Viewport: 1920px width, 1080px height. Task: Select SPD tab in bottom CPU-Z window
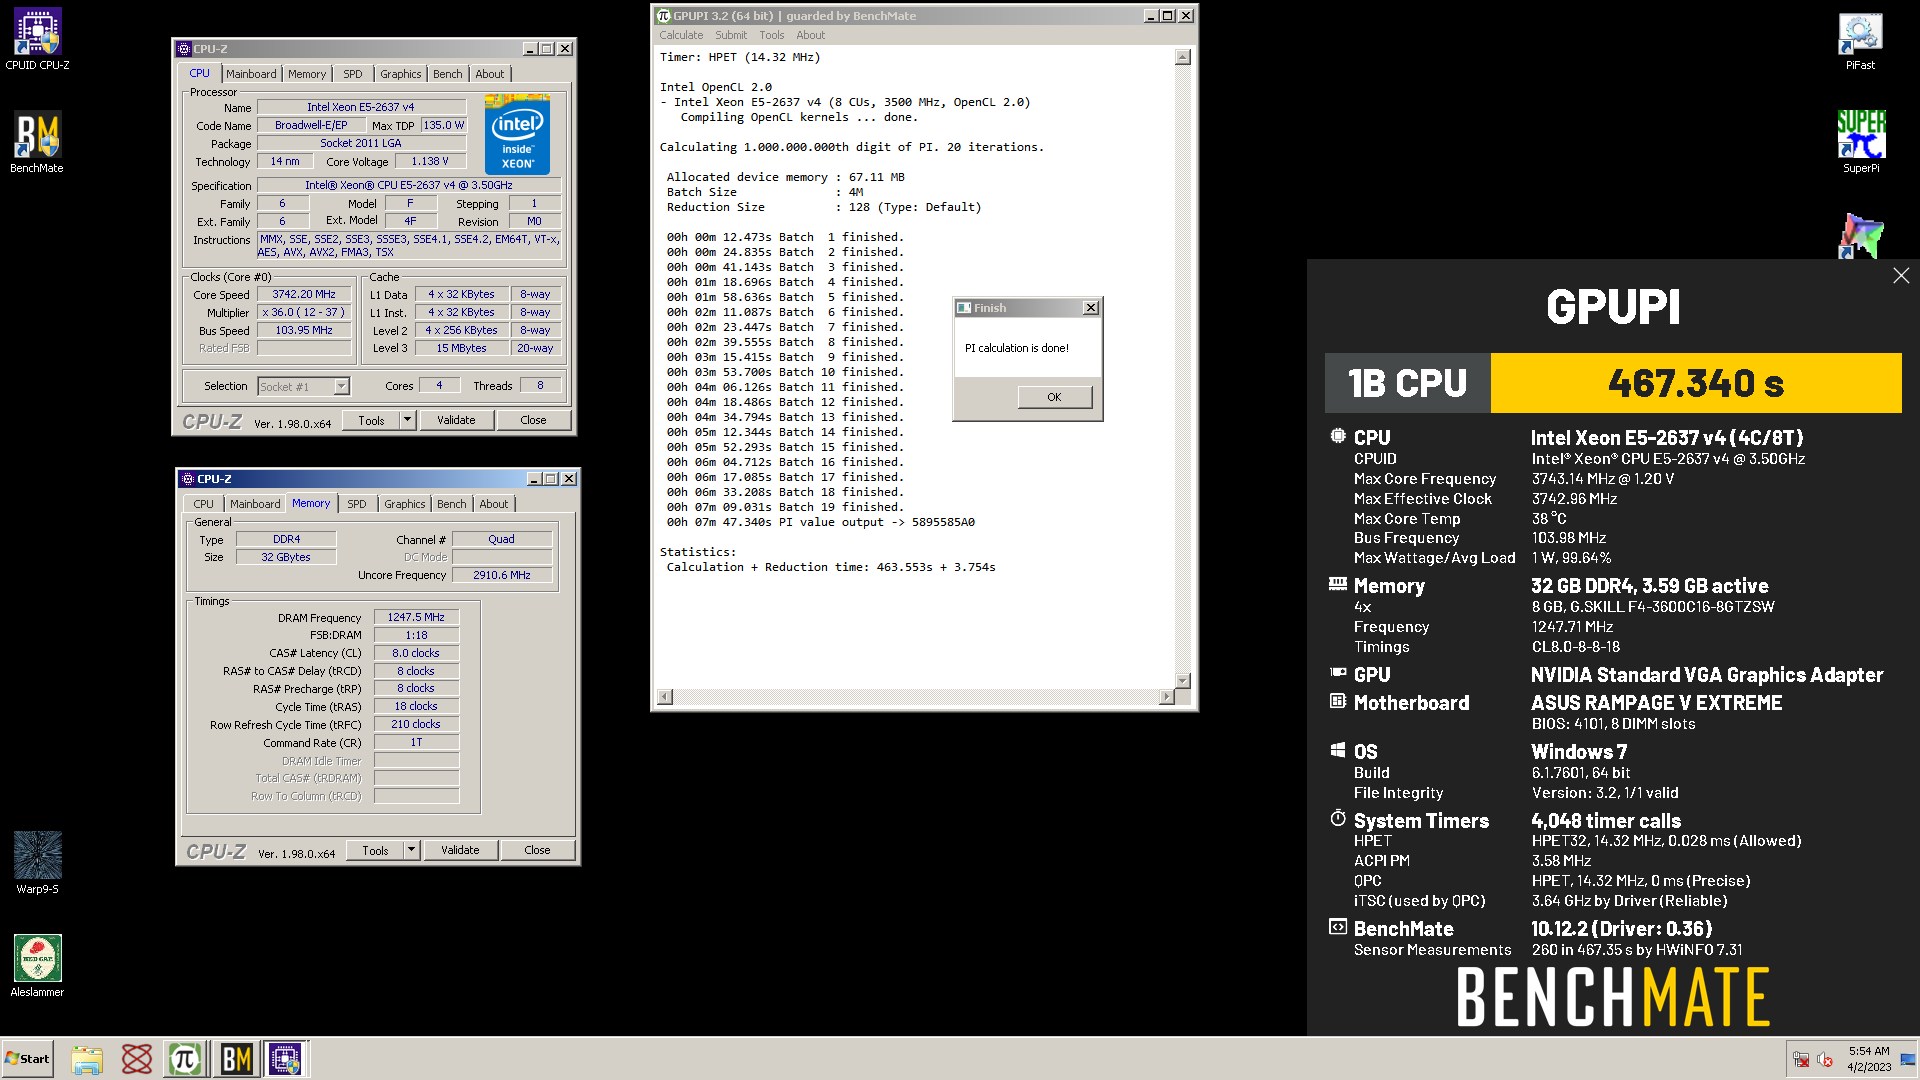click(x=357, y=504)
